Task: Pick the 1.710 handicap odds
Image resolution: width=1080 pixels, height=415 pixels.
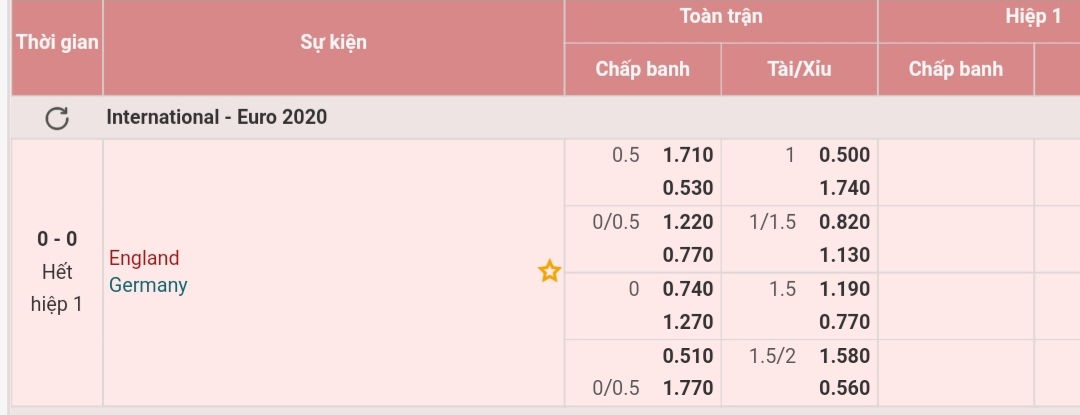Action: [x=688, y=155]
